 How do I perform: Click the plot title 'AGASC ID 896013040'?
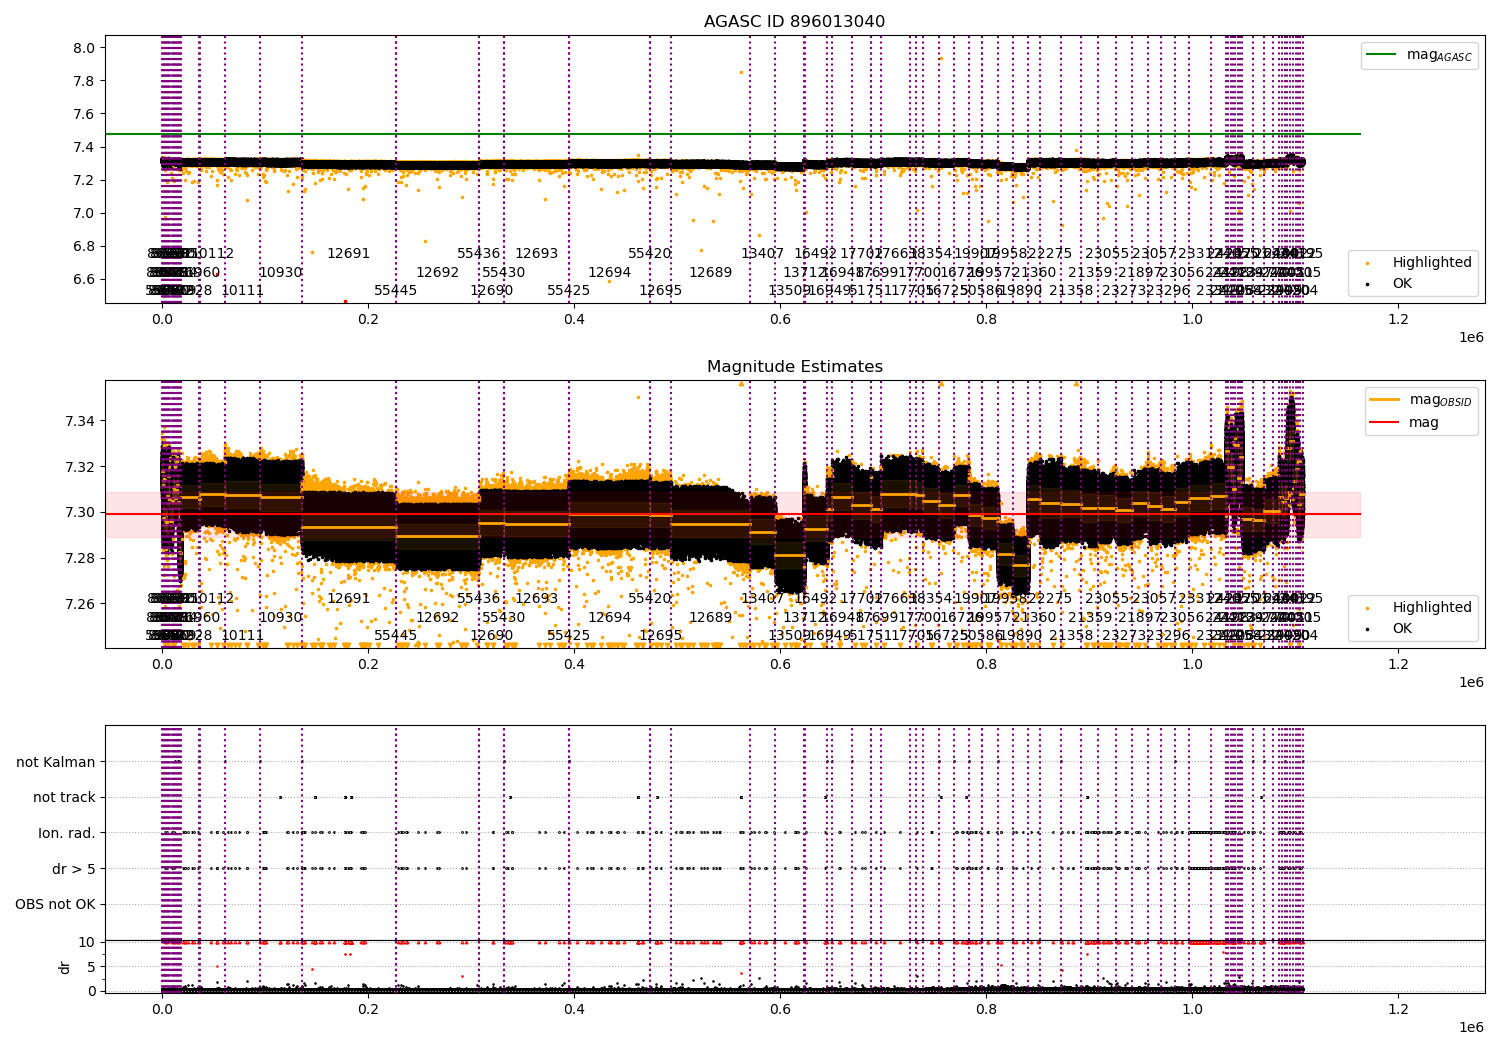click(x=794, y=21)
